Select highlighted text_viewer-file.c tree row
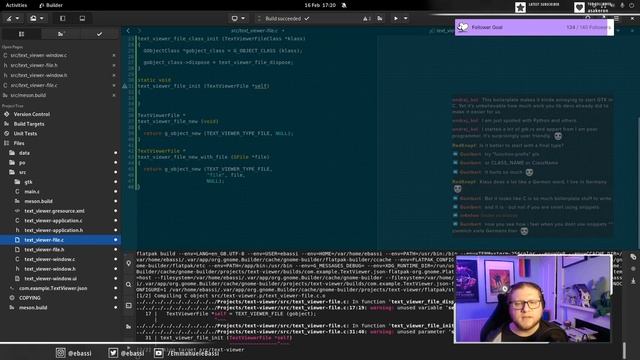Viewport: 640px width, 360px height. [60, 240]
